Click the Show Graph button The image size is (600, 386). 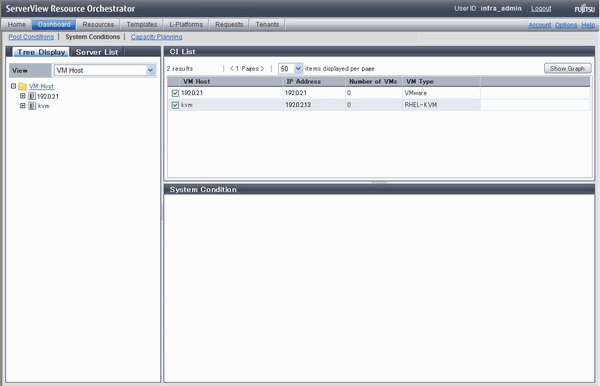(567, 68)
